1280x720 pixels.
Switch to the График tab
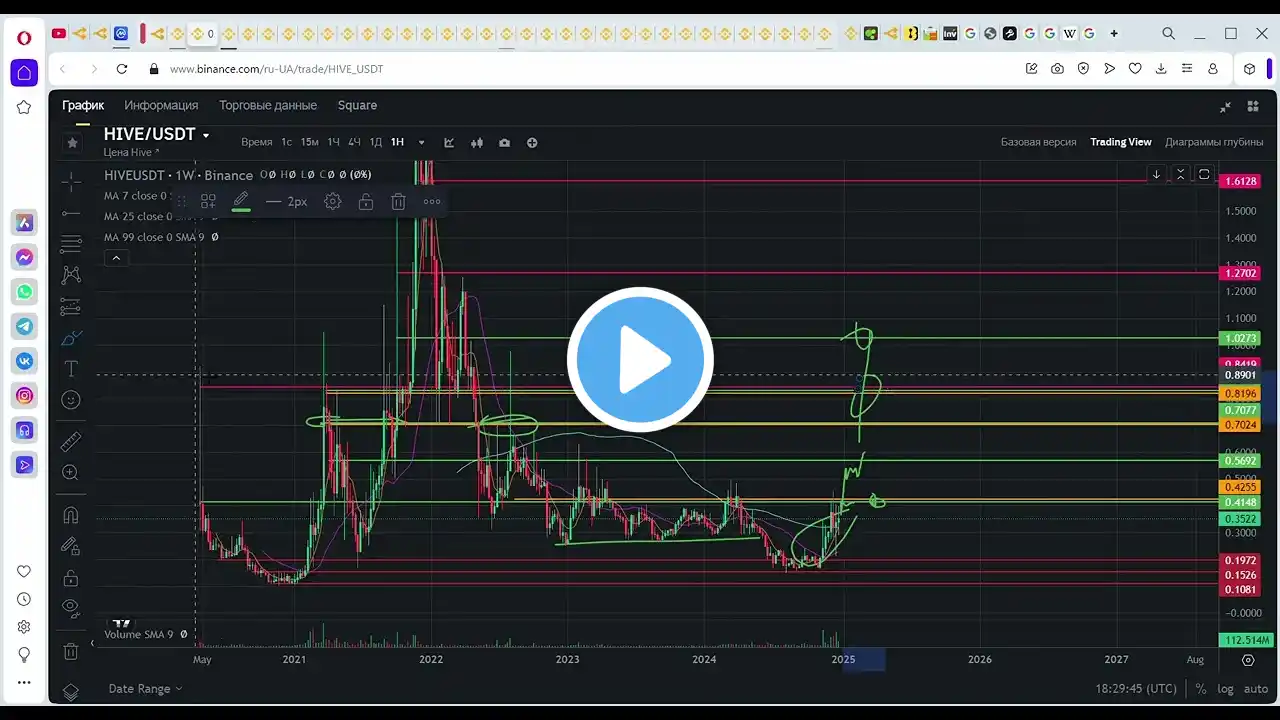(x=83, y=105)
